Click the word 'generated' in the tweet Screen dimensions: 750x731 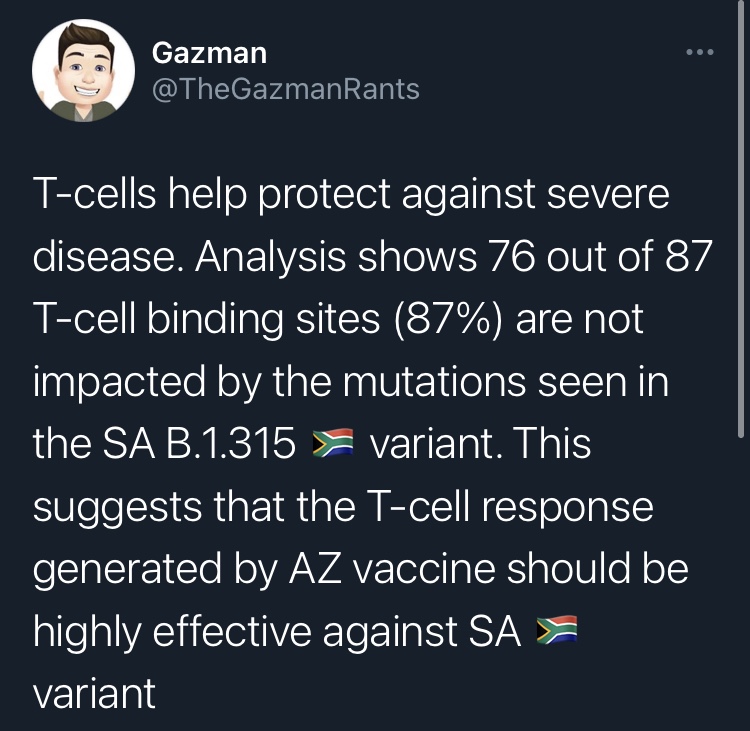point(127,569)
